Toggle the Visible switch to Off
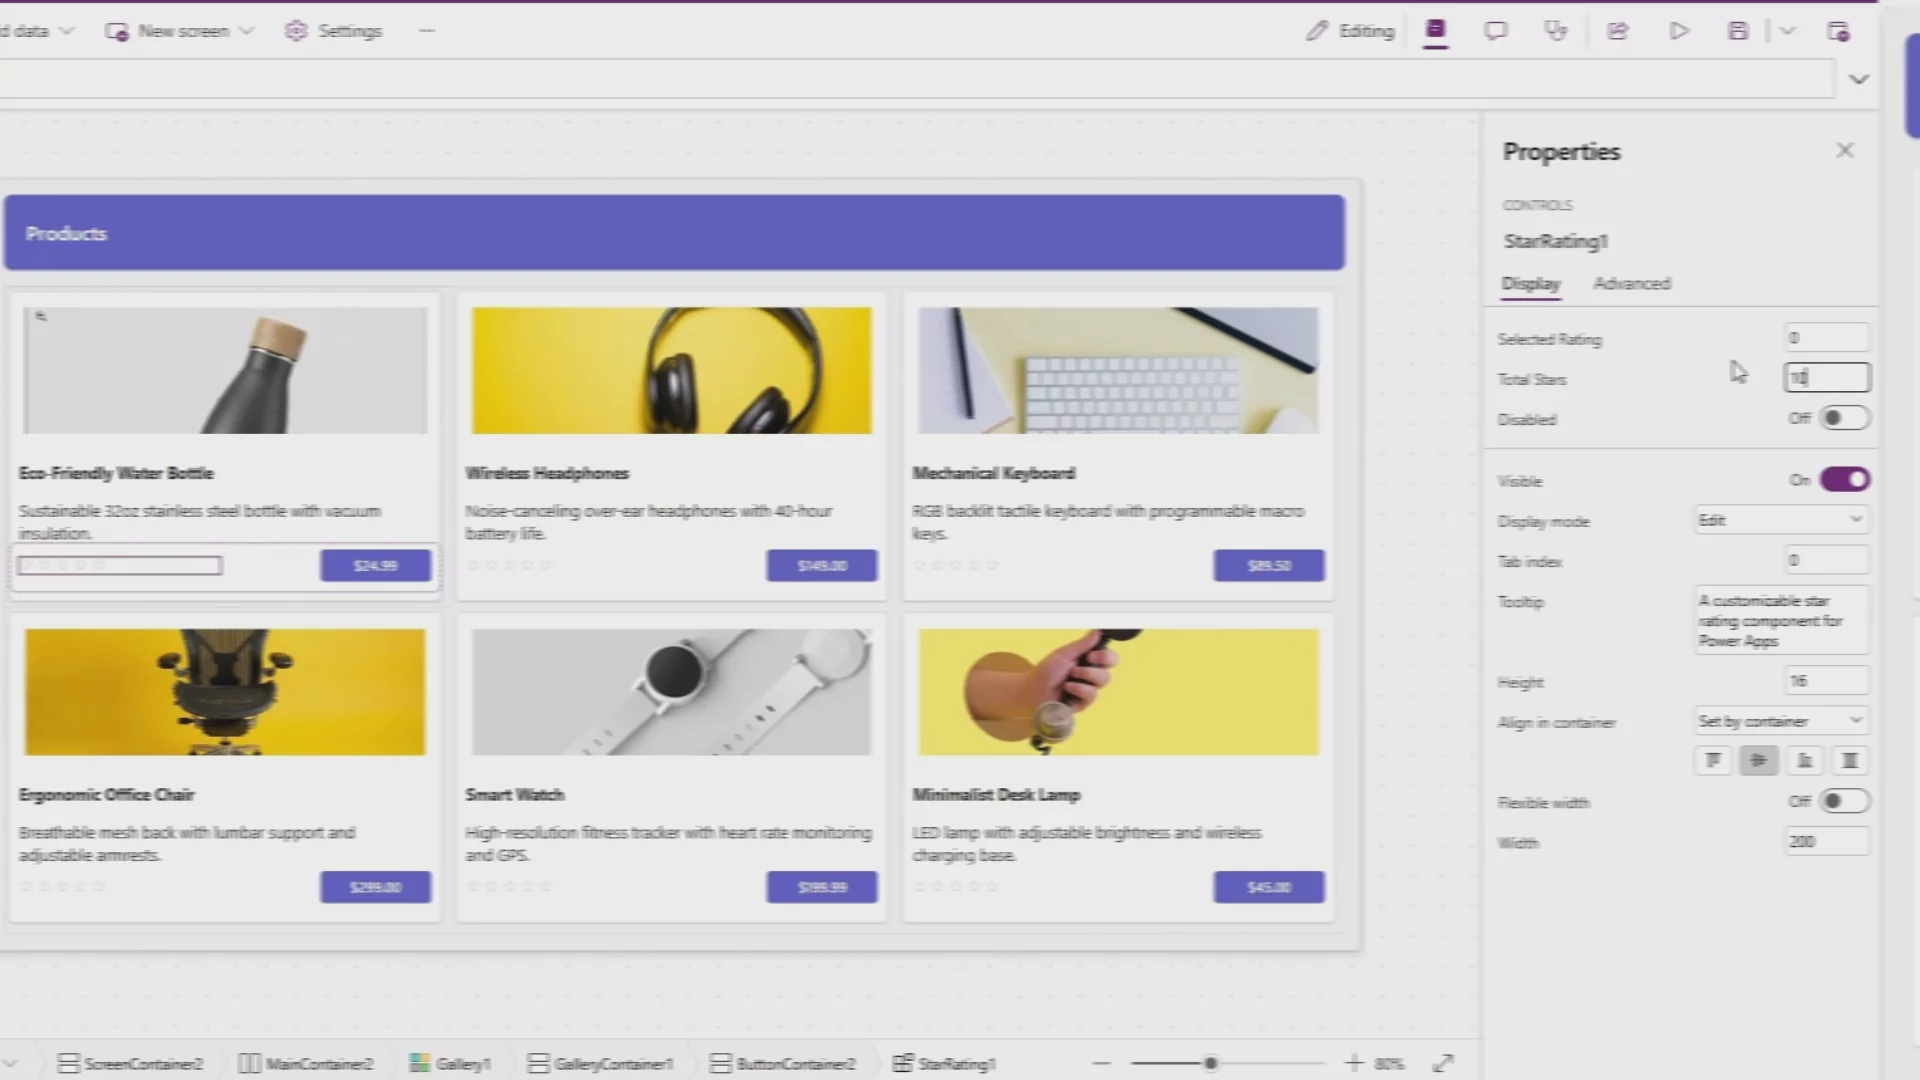The image size is (1920, 1080). point(1845,479)
